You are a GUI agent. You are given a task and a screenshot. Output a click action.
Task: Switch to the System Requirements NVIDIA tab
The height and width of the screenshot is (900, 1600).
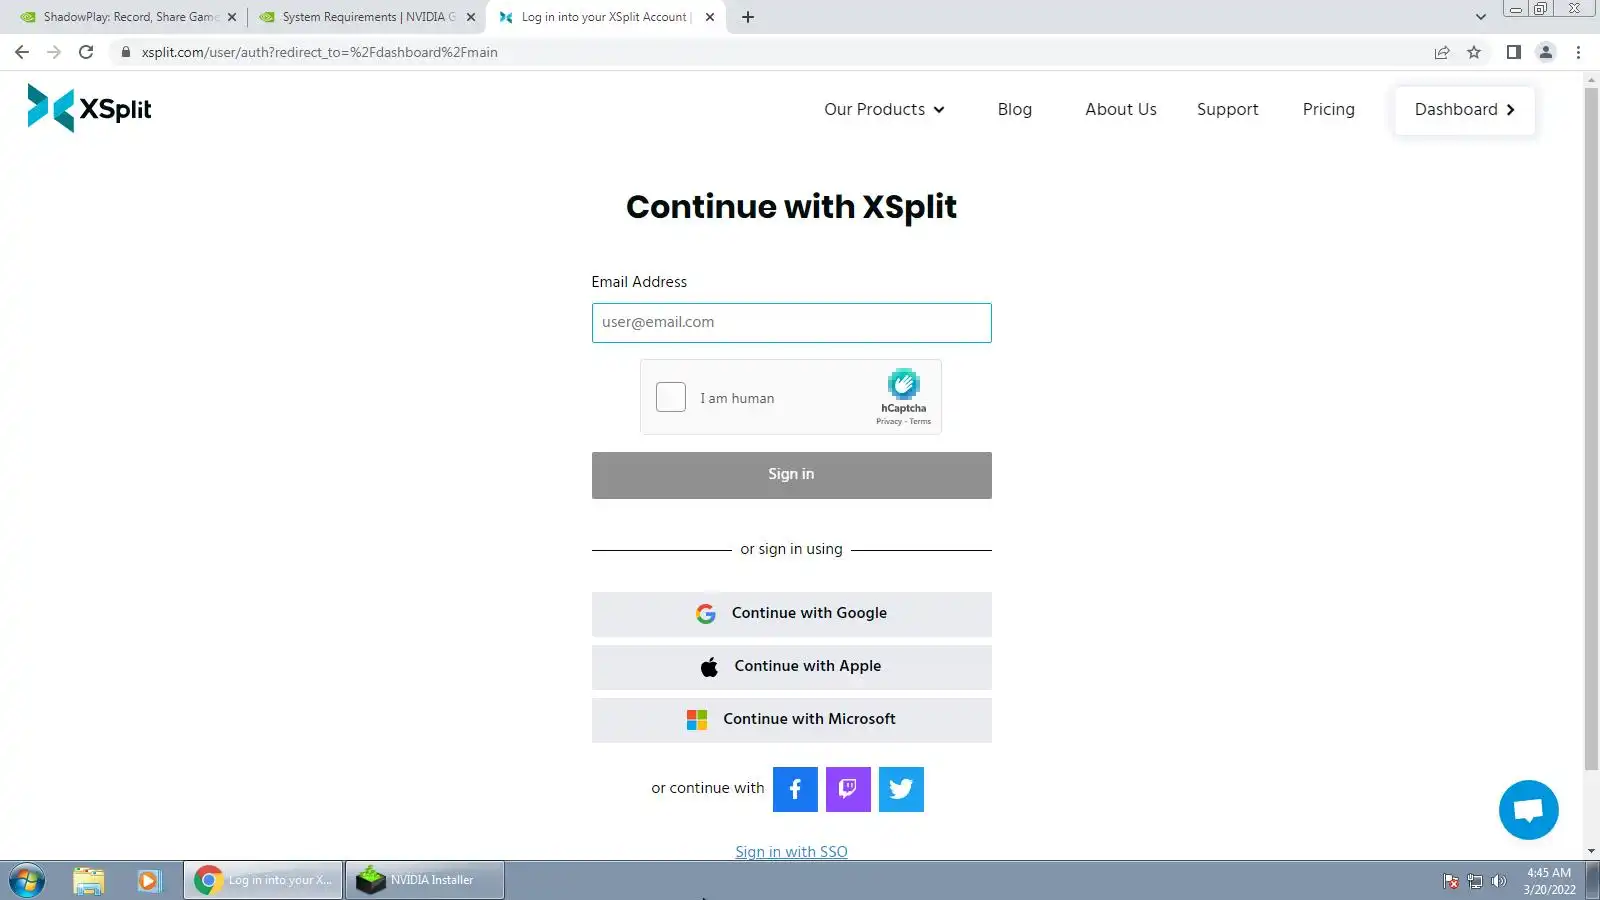click(365, 17)
